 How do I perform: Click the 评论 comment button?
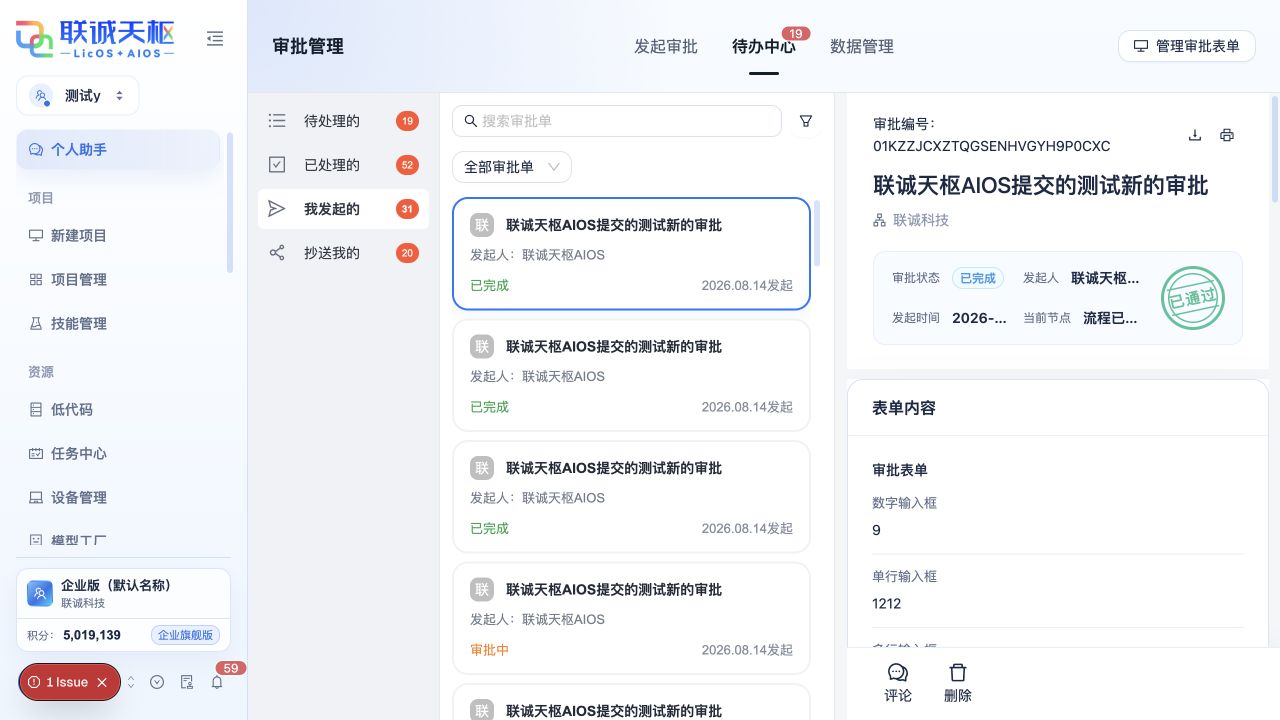[898, 683]
